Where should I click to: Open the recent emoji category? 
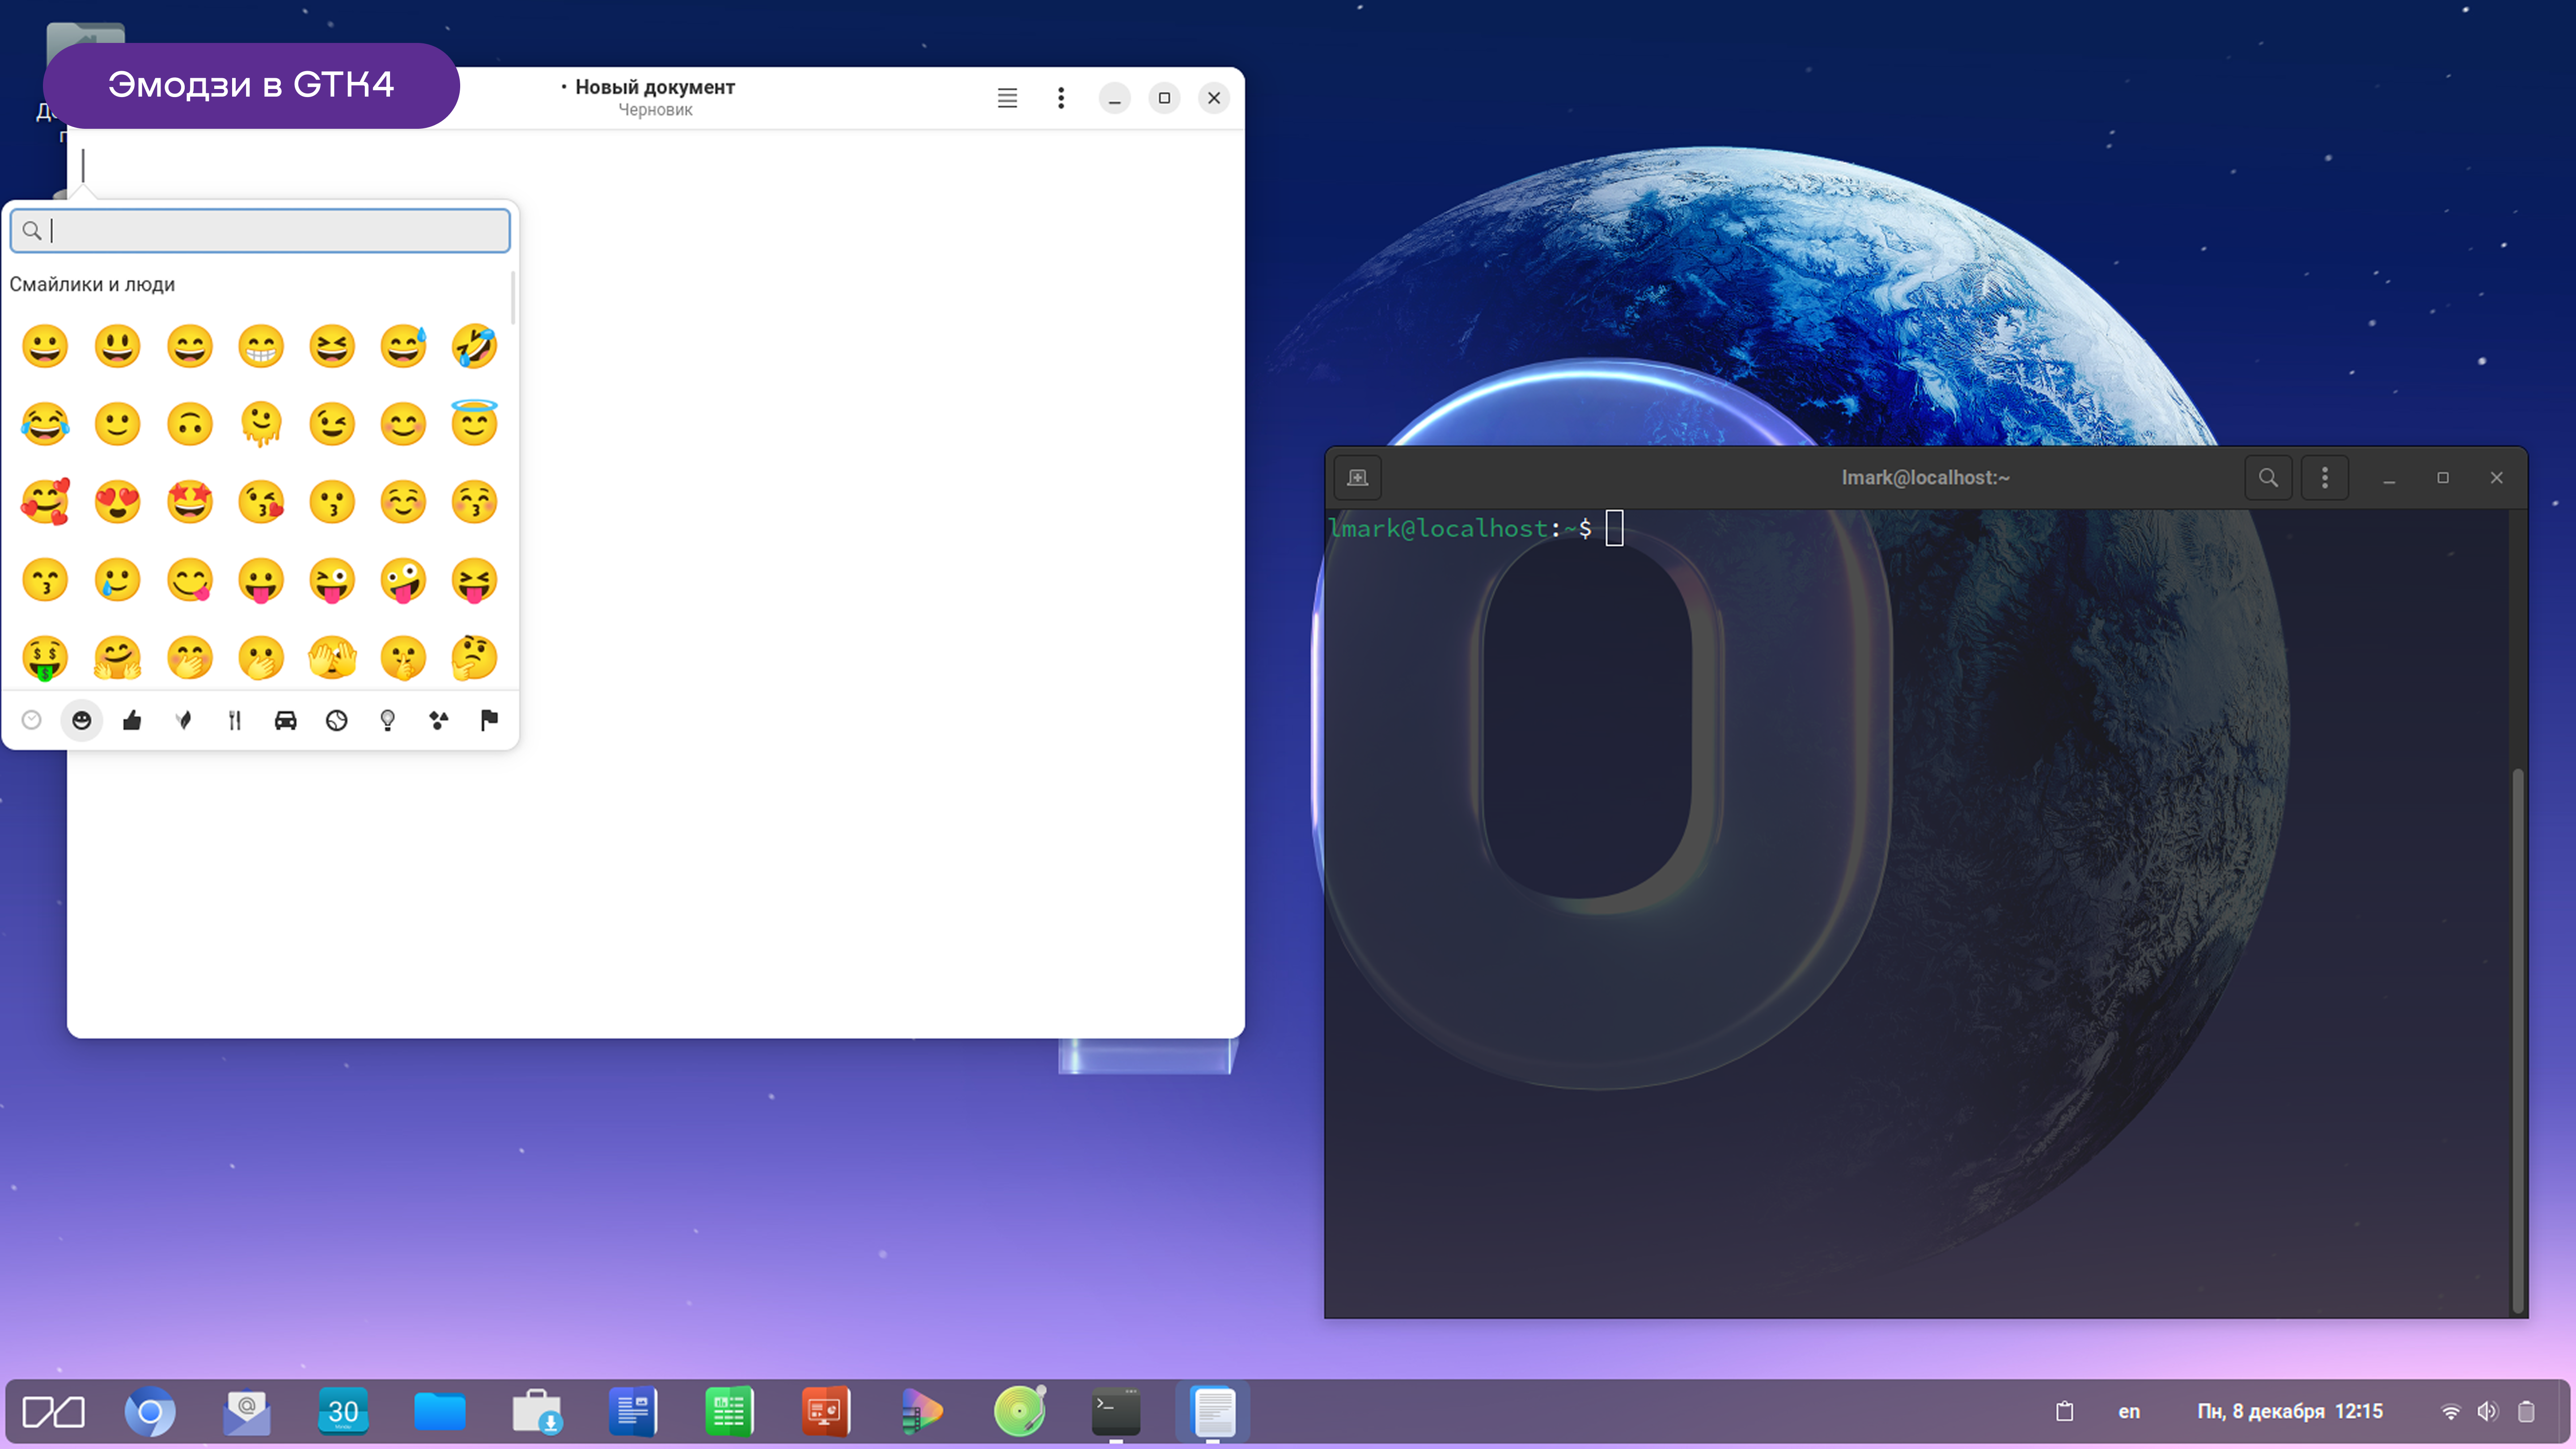(31, 720)
